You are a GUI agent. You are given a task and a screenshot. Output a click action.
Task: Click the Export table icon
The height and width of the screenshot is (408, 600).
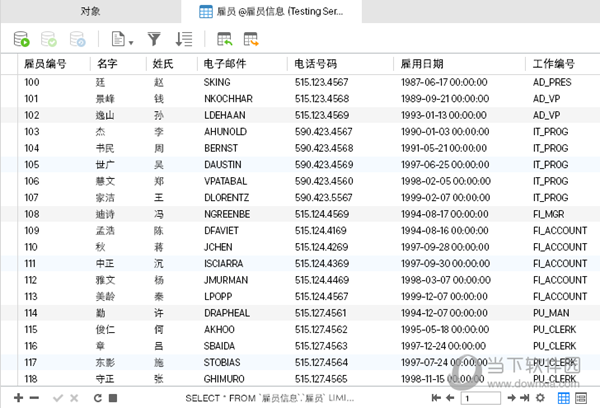pos(251,39)
